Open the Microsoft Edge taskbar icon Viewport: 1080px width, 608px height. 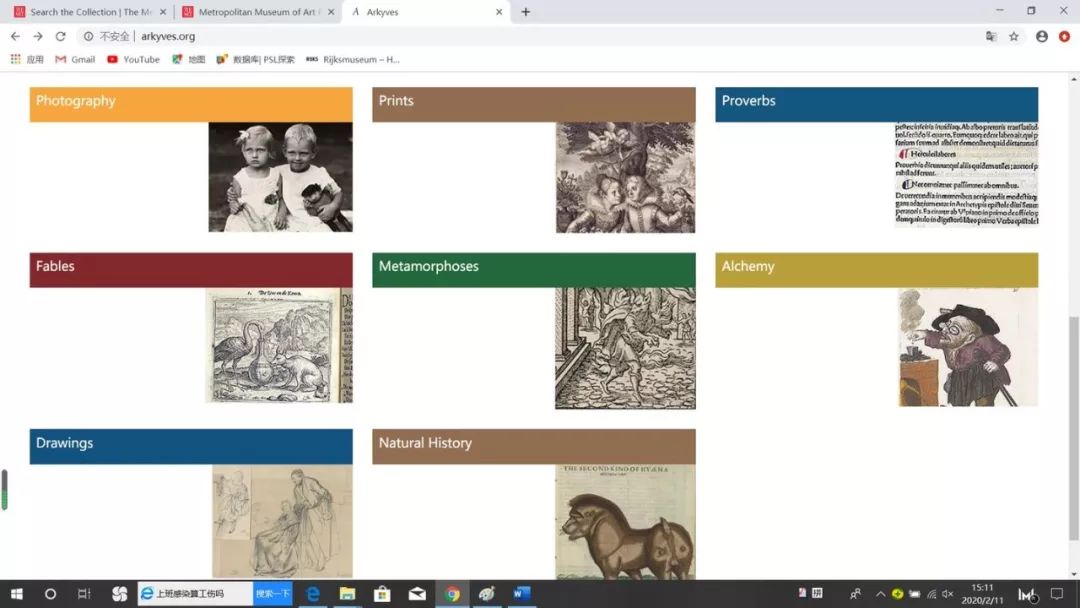pyautogui.click(x=313, y=594)
